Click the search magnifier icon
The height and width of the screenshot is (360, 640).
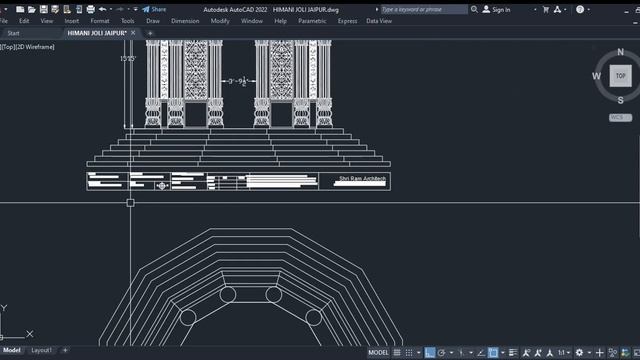(474, 9)
